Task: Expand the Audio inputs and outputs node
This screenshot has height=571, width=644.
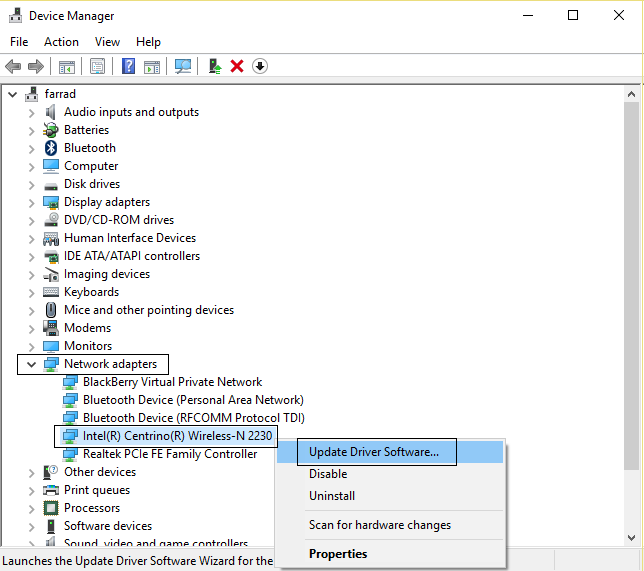Action: pos(31,112)
